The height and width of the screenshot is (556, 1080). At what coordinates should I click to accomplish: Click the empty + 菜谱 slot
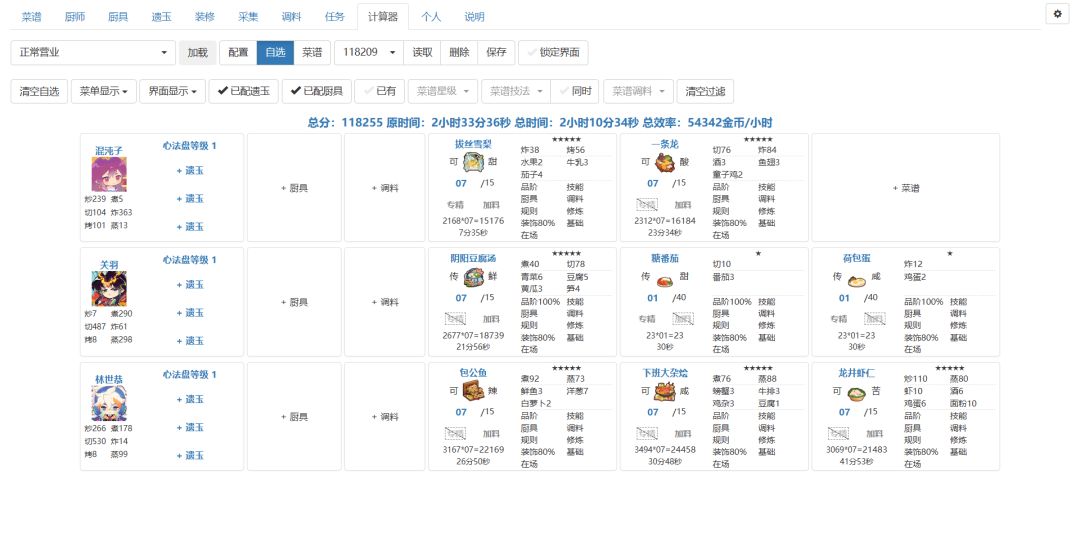point(906,187)
